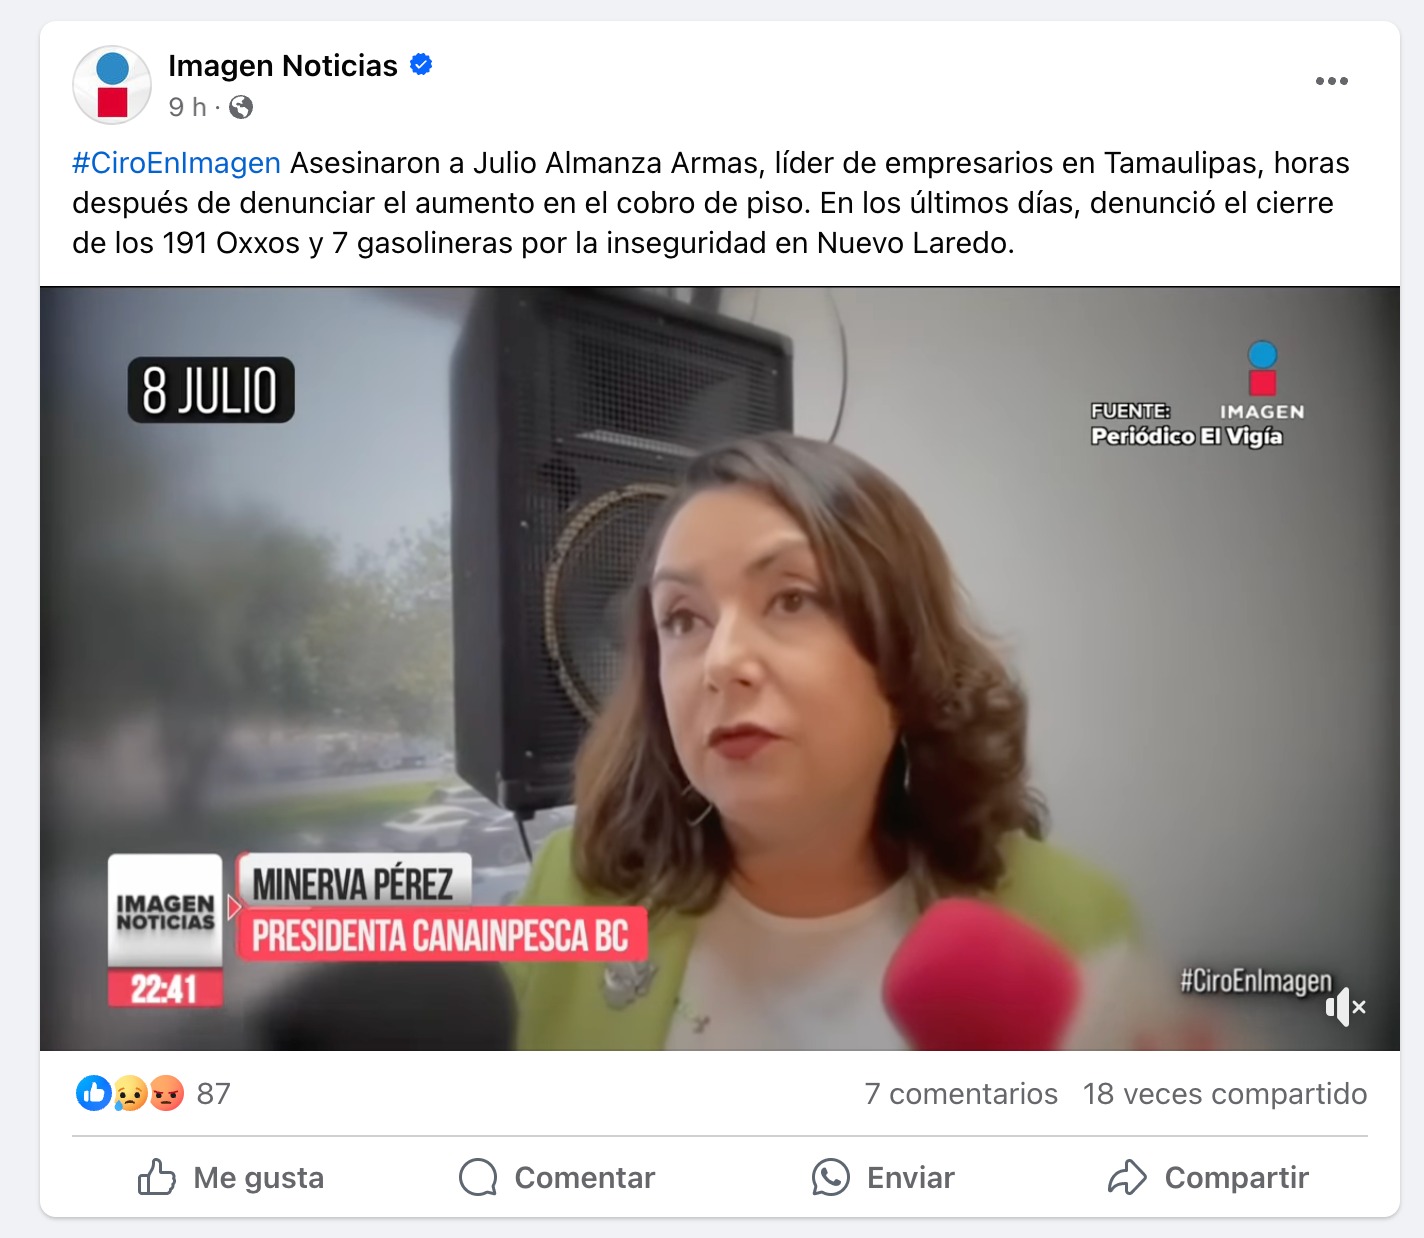
Task: Click the WhatsApp icon next to Enviar
Action: 831,1177
